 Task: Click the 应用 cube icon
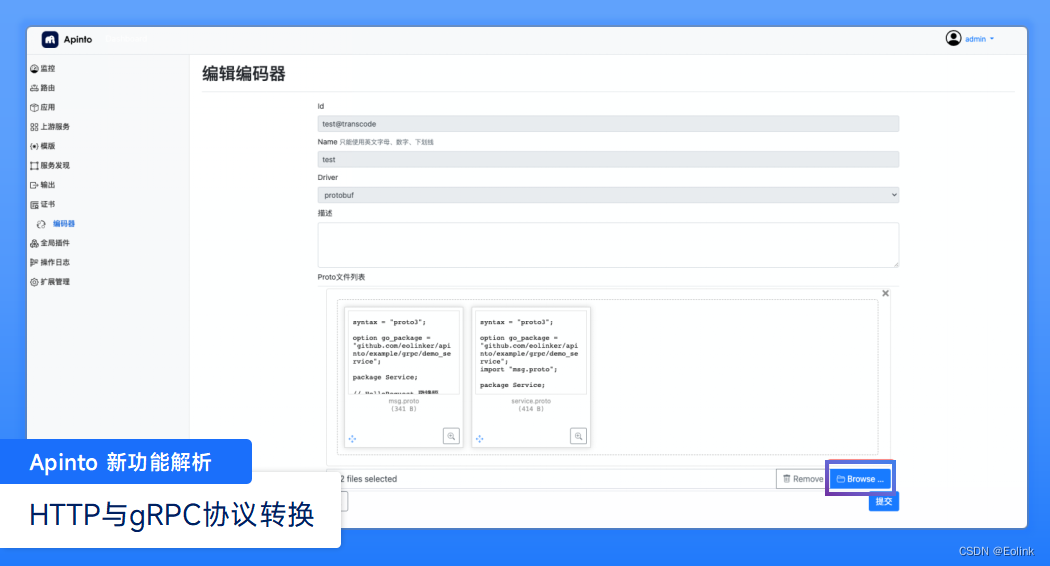[34, 108]
